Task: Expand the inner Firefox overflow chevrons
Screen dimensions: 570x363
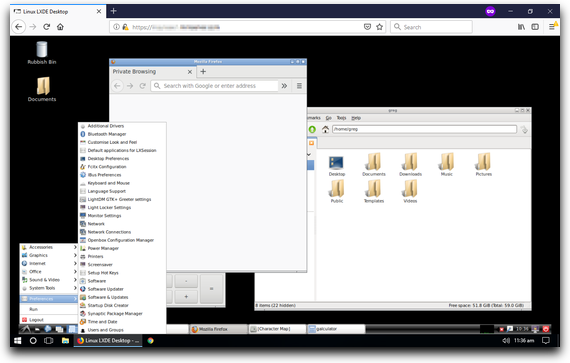Action: pos(284,86)
